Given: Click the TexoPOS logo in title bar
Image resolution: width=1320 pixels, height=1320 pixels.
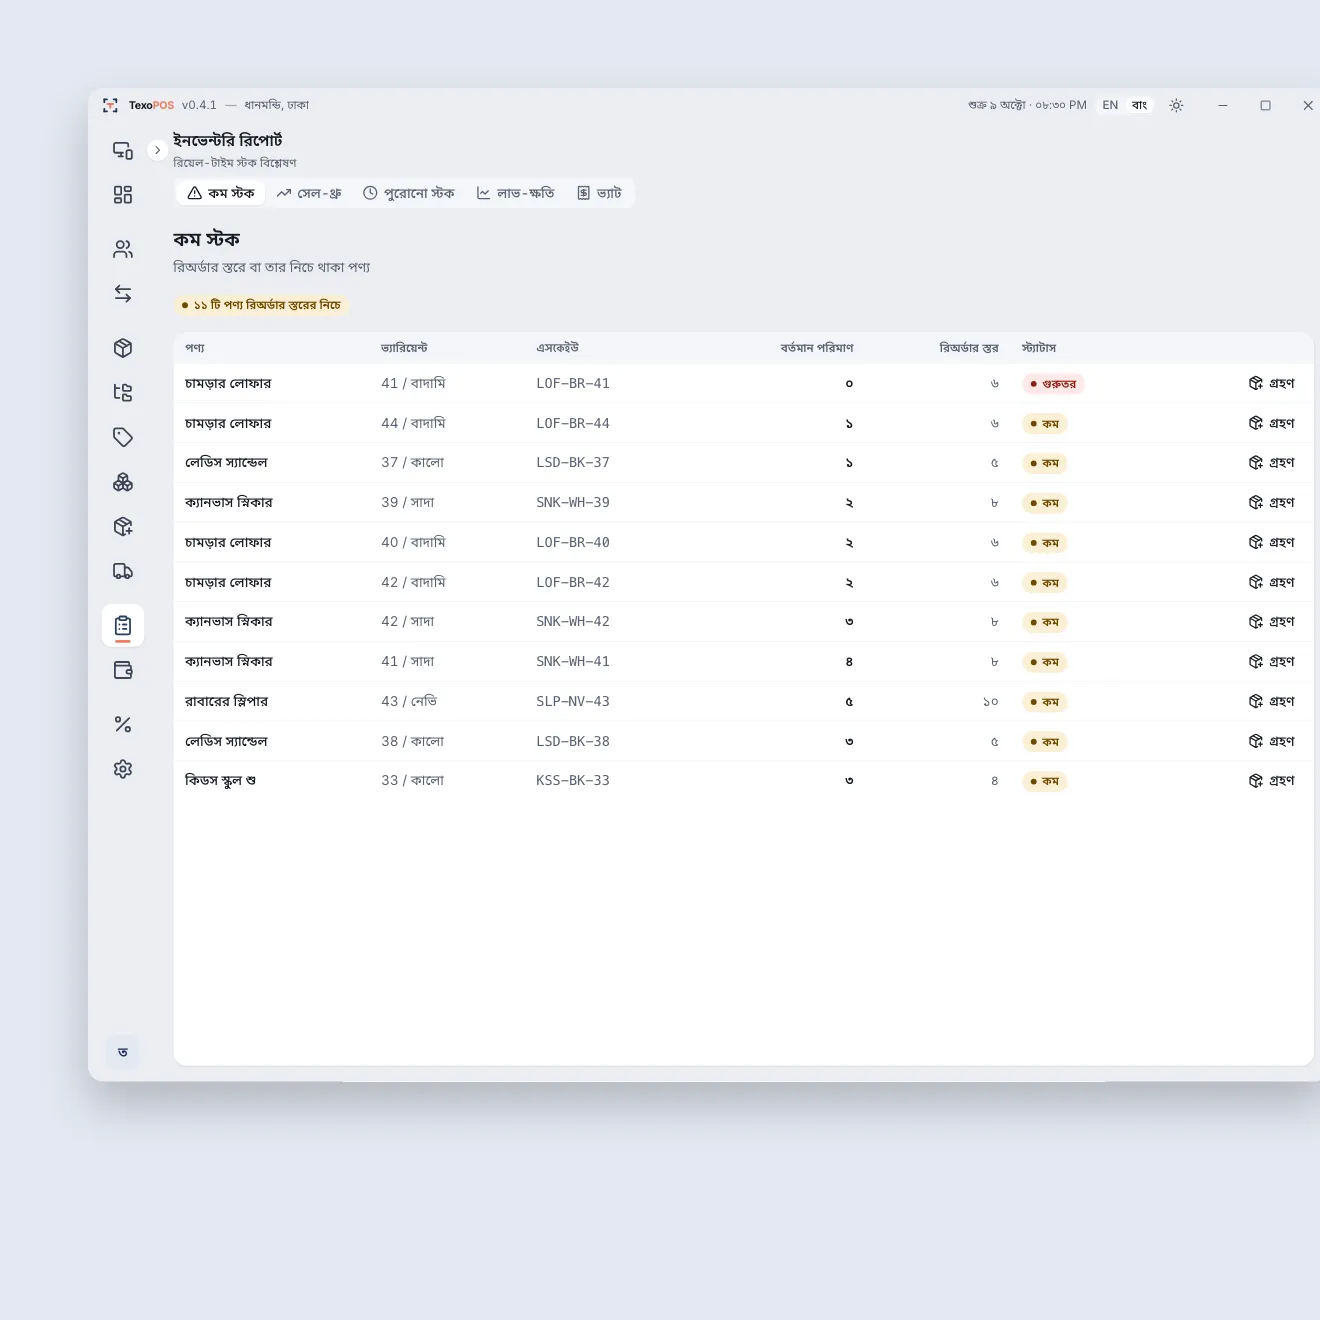Looking at the screenshot, I should point(110,105).
